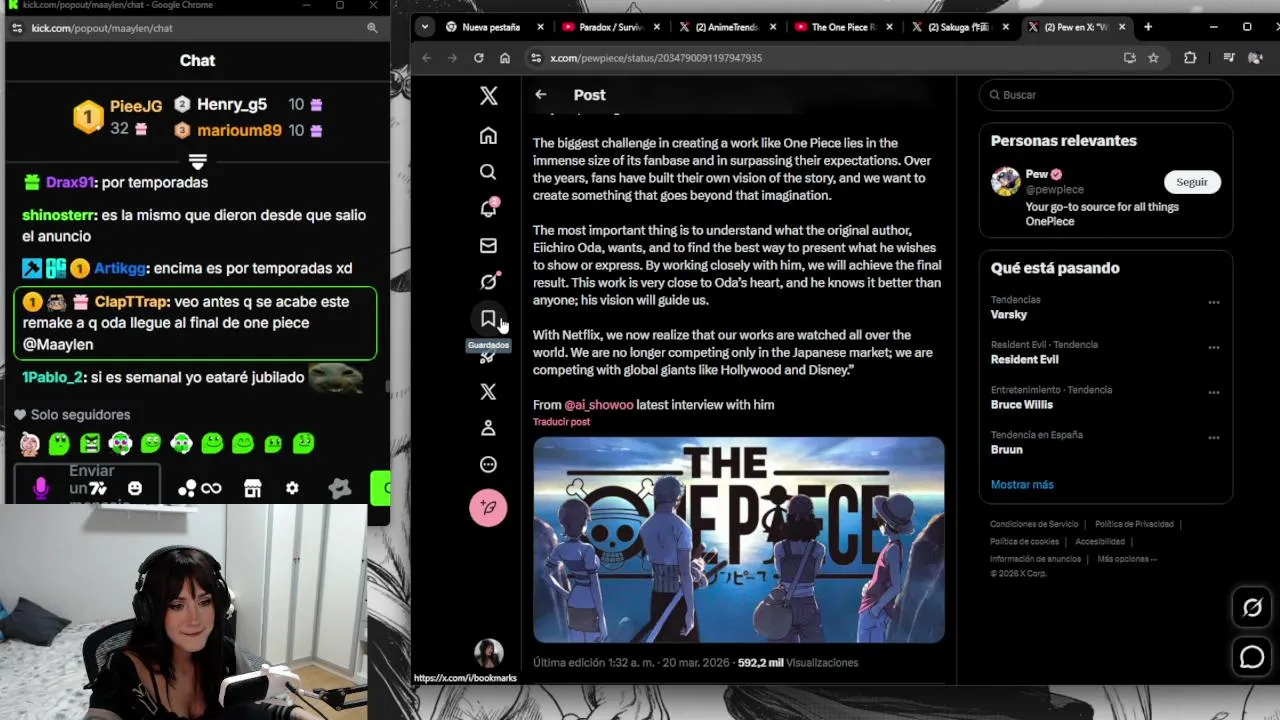View site information icon beside x.com URL
The width and height of the screenshot is (1280, 720).
[x=536, y=58]
